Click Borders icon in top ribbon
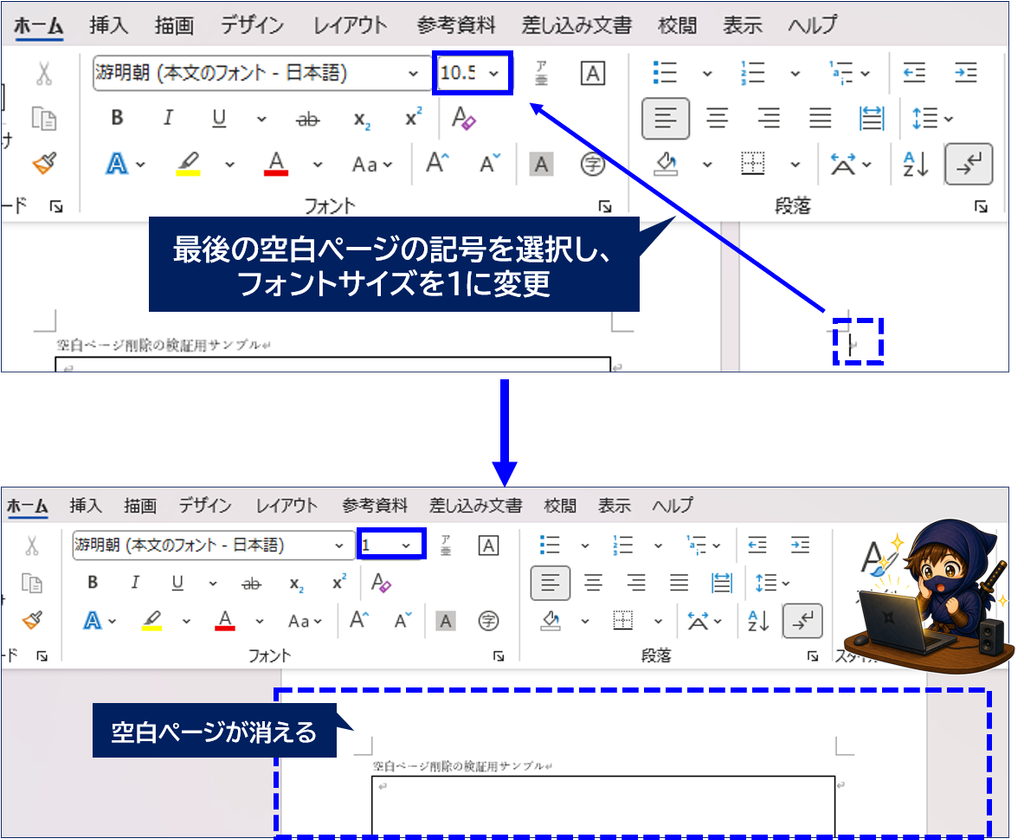The width and height of the screenshot is (1024, 840). pos(753,163)
